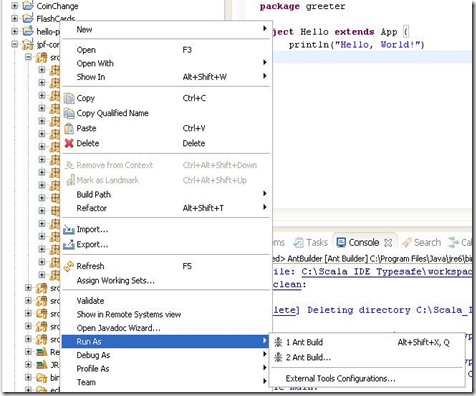The height and width of the screenshot is (396, 476).
Task: Open the Team submenu
Action: (x=166, y=382)
